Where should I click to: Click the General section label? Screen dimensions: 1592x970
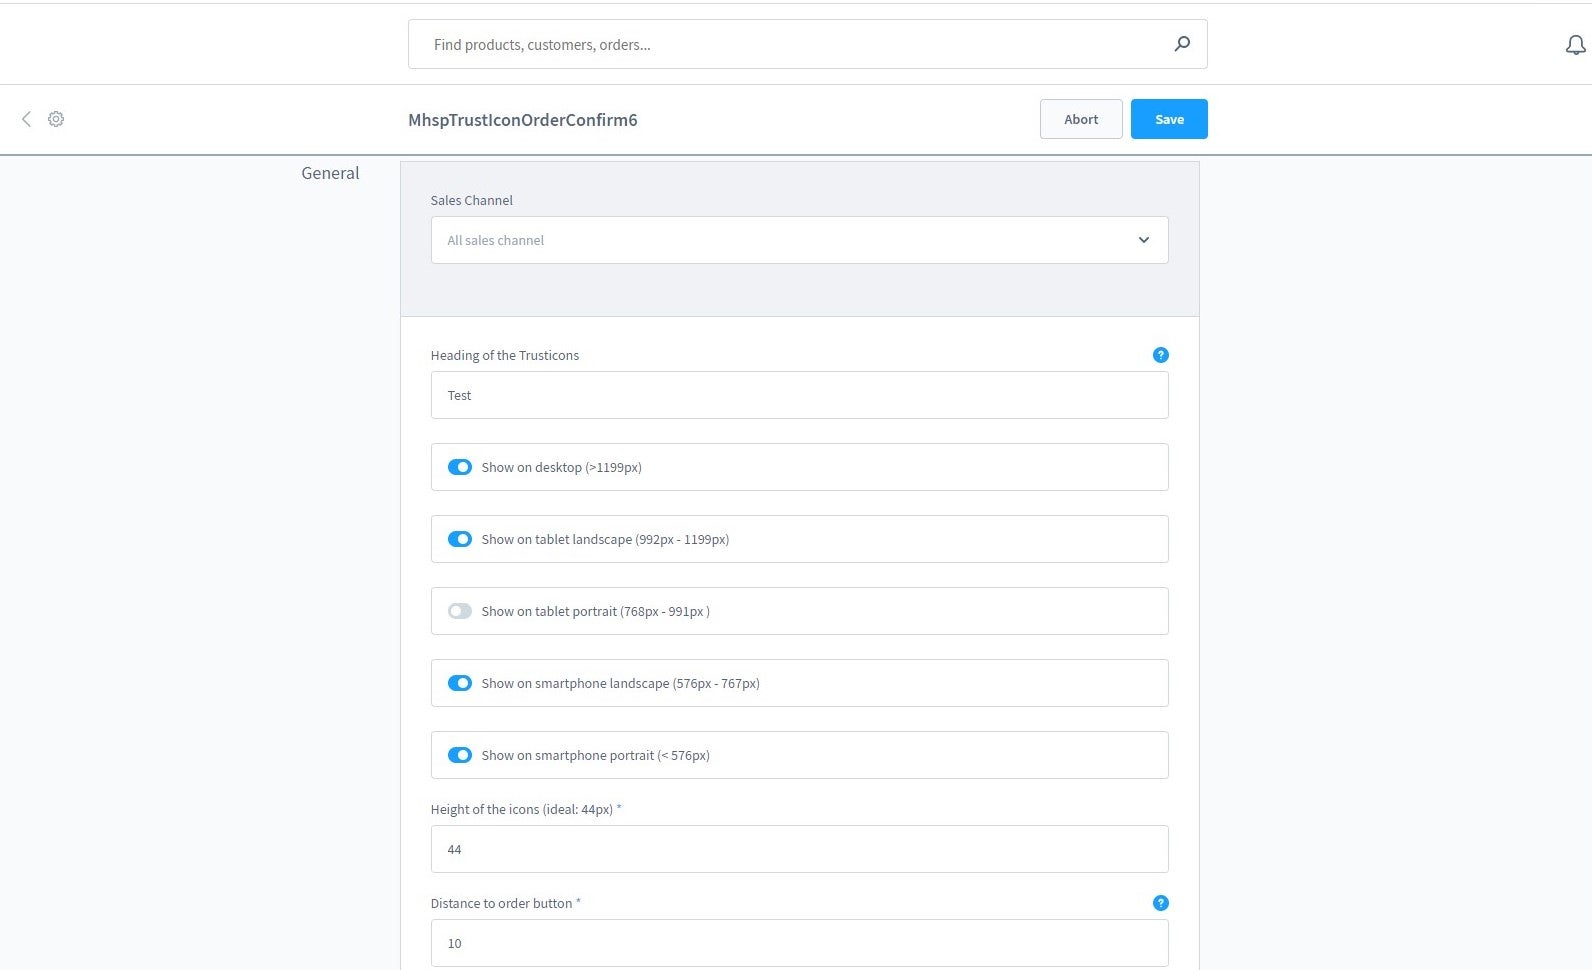tap(330, 173)
